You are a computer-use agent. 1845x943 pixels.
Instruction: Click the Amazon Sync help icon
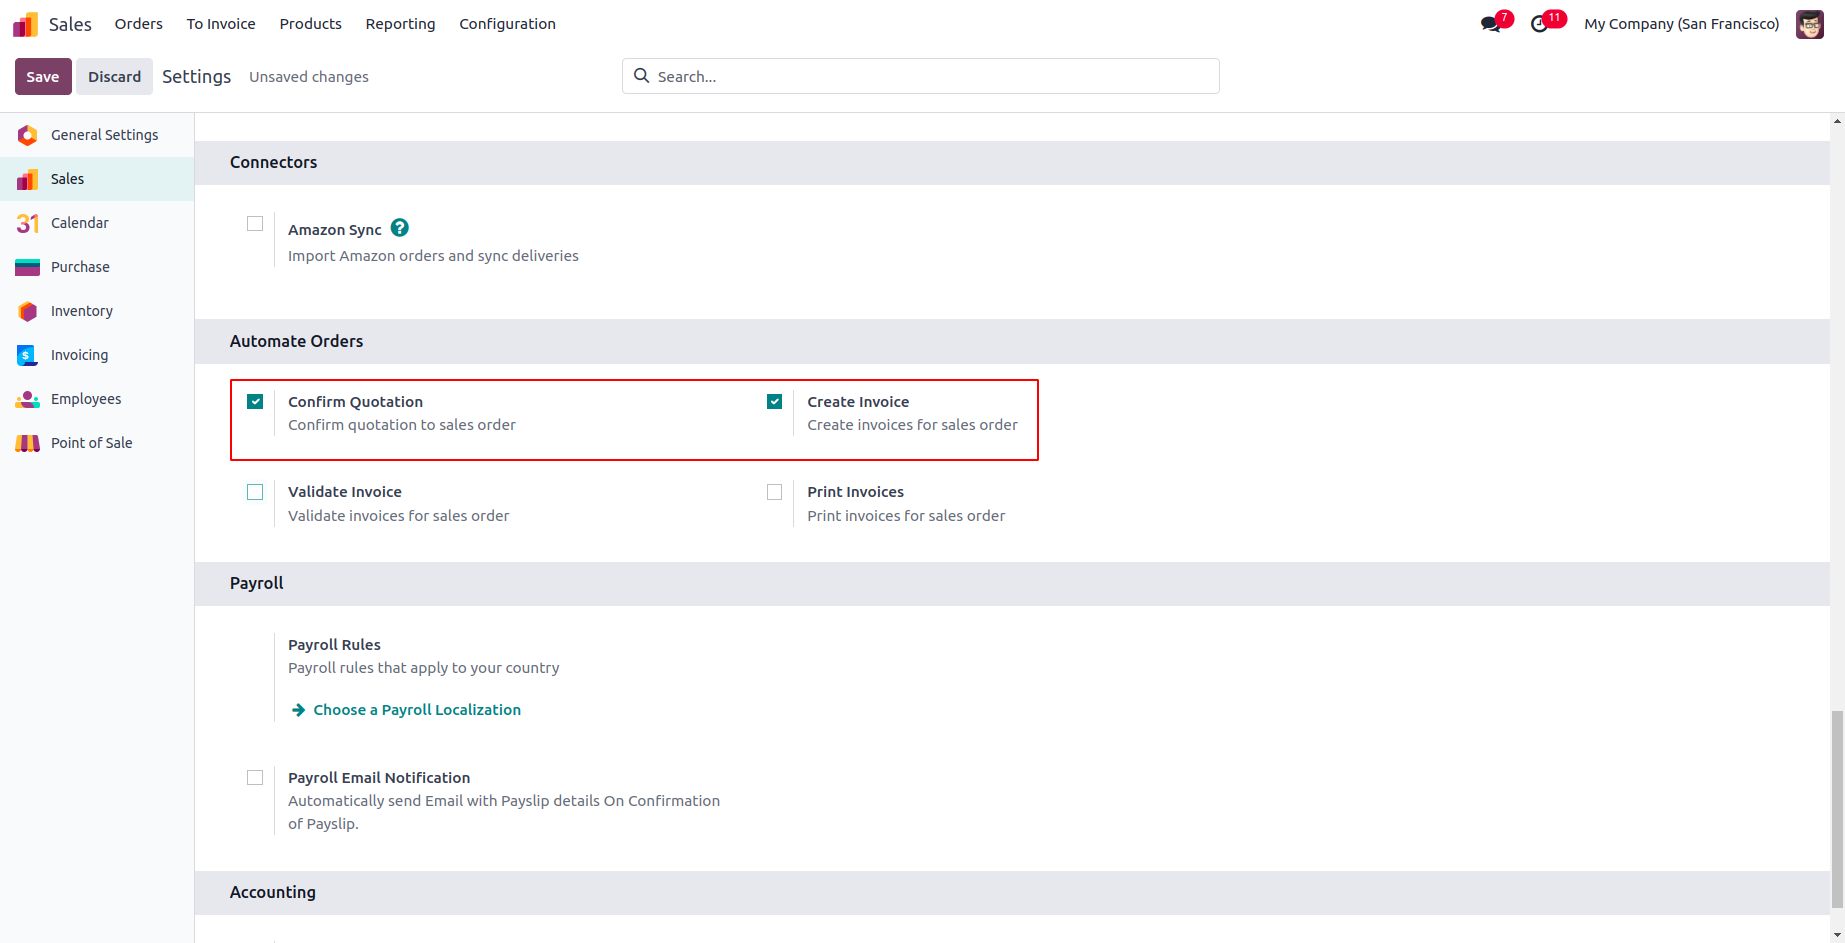(400, 228)
